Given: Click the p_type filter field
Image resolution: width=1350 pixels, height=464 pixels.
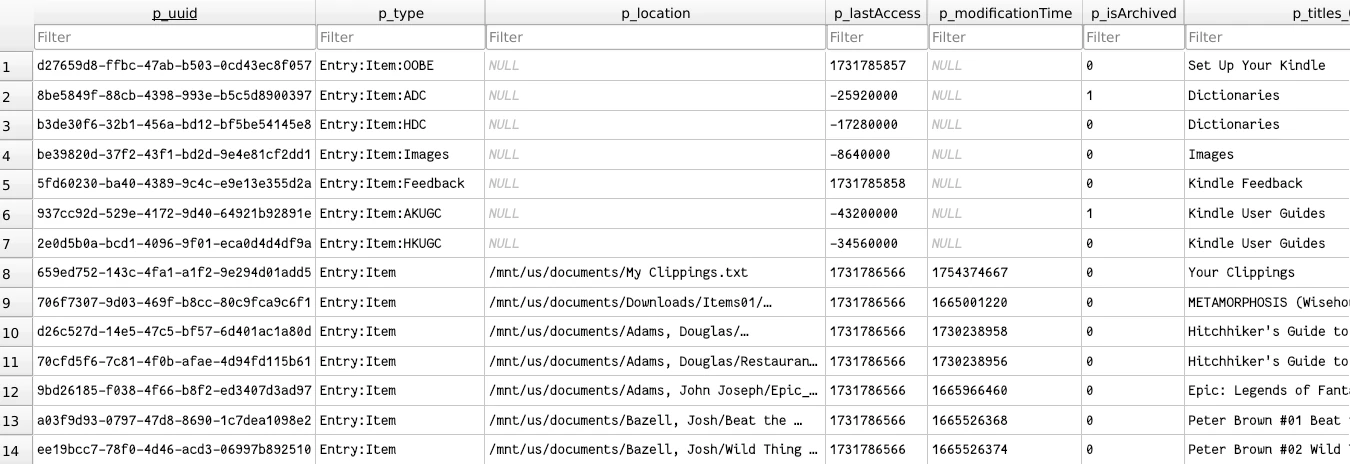Looking at the screenshot, I should point(400,37).
